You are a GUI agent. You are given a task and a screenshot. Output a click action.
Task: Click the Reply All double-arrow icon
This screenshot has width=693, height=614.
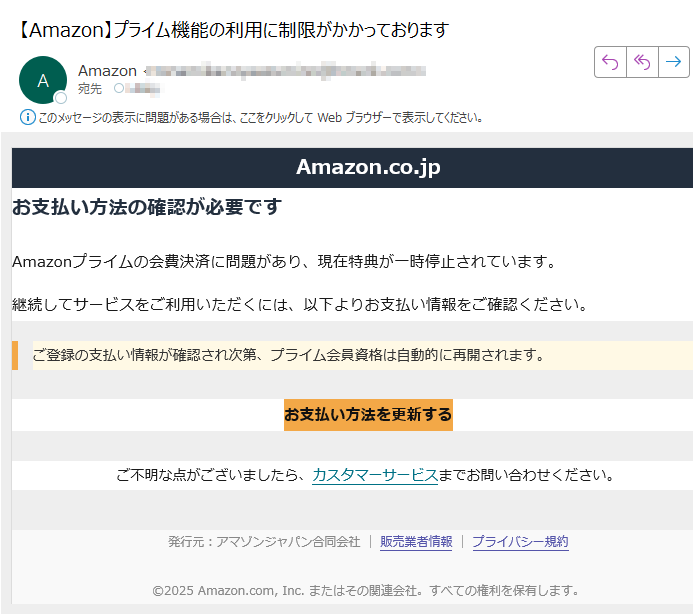click(x=642, y=62)
